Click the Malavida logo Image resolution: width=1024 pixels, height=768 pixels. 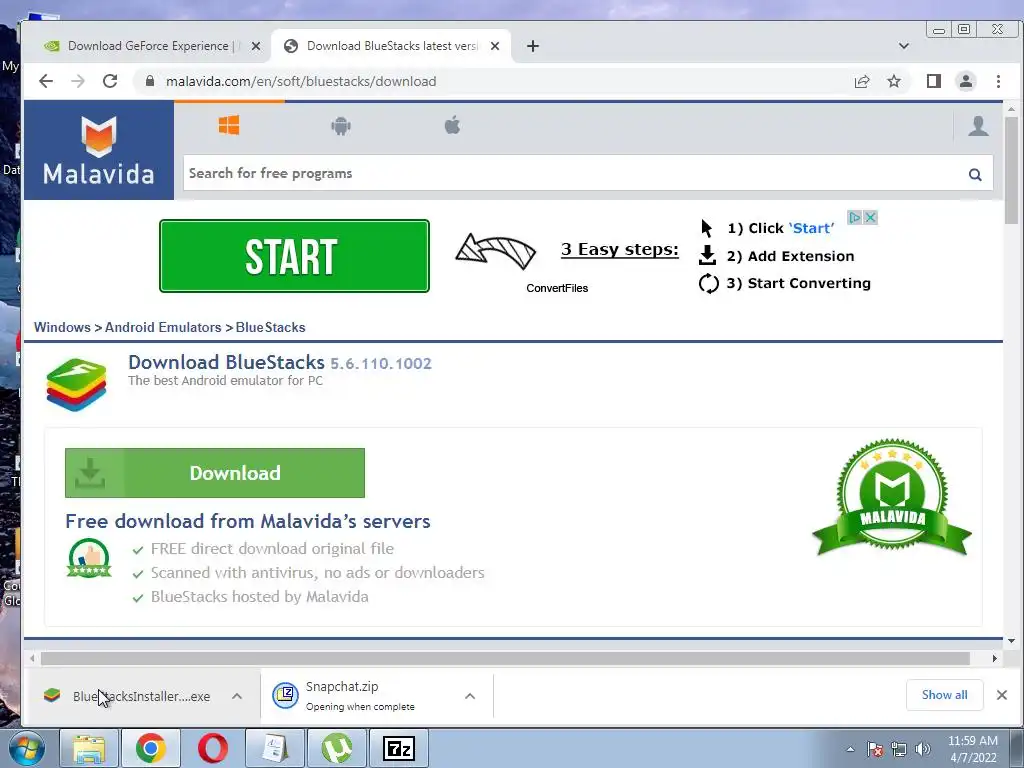pos(99,150)
